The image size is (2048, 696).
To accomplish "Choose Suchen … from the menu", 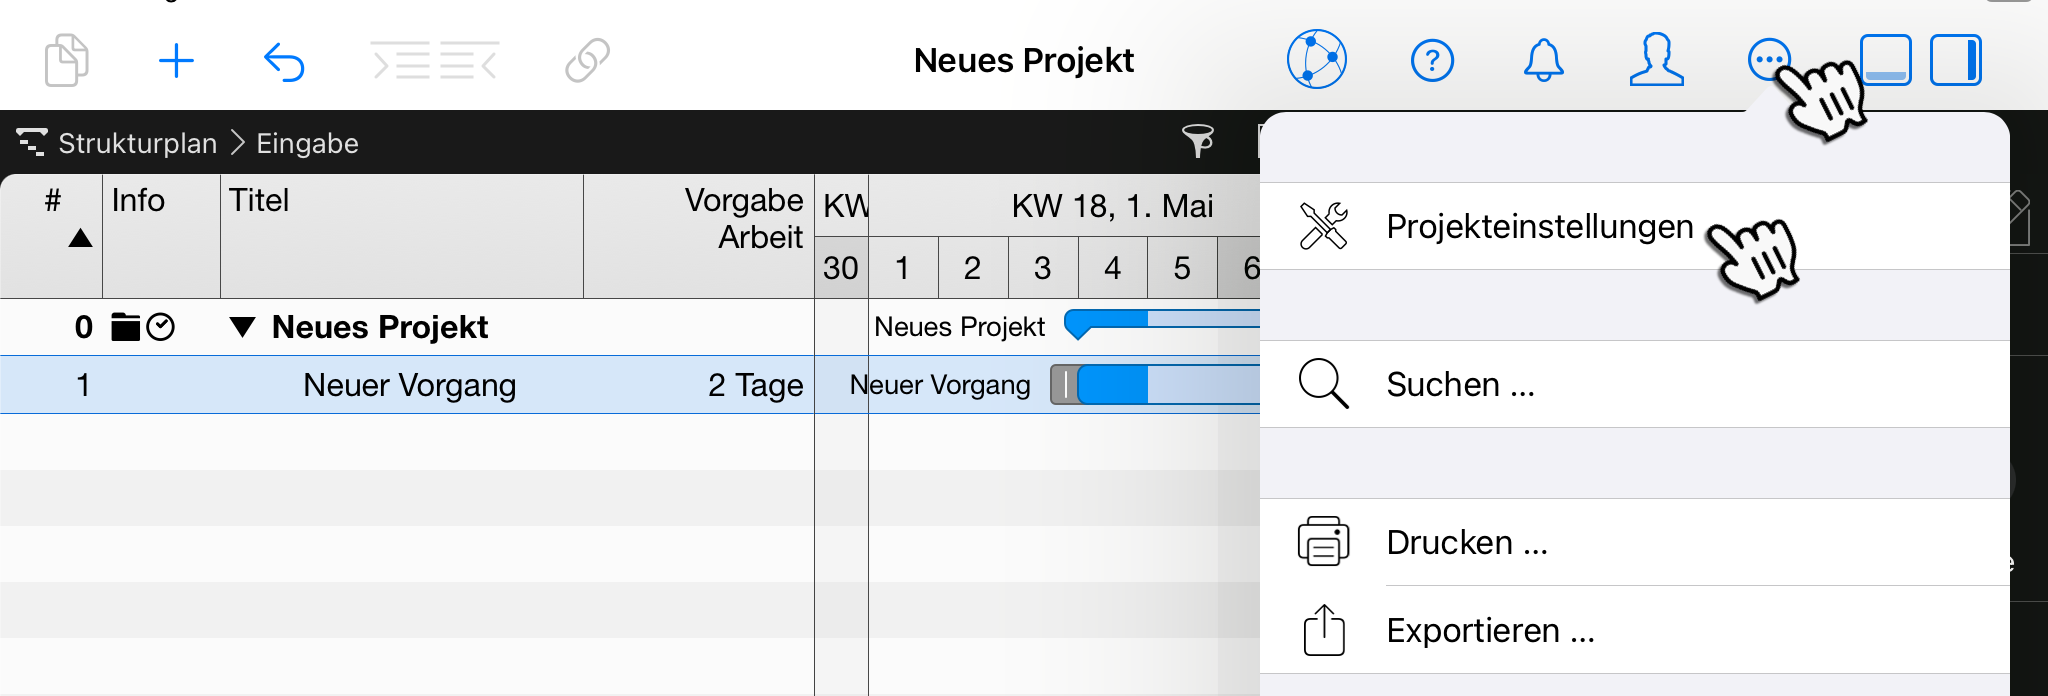I will click(1634, 384).
